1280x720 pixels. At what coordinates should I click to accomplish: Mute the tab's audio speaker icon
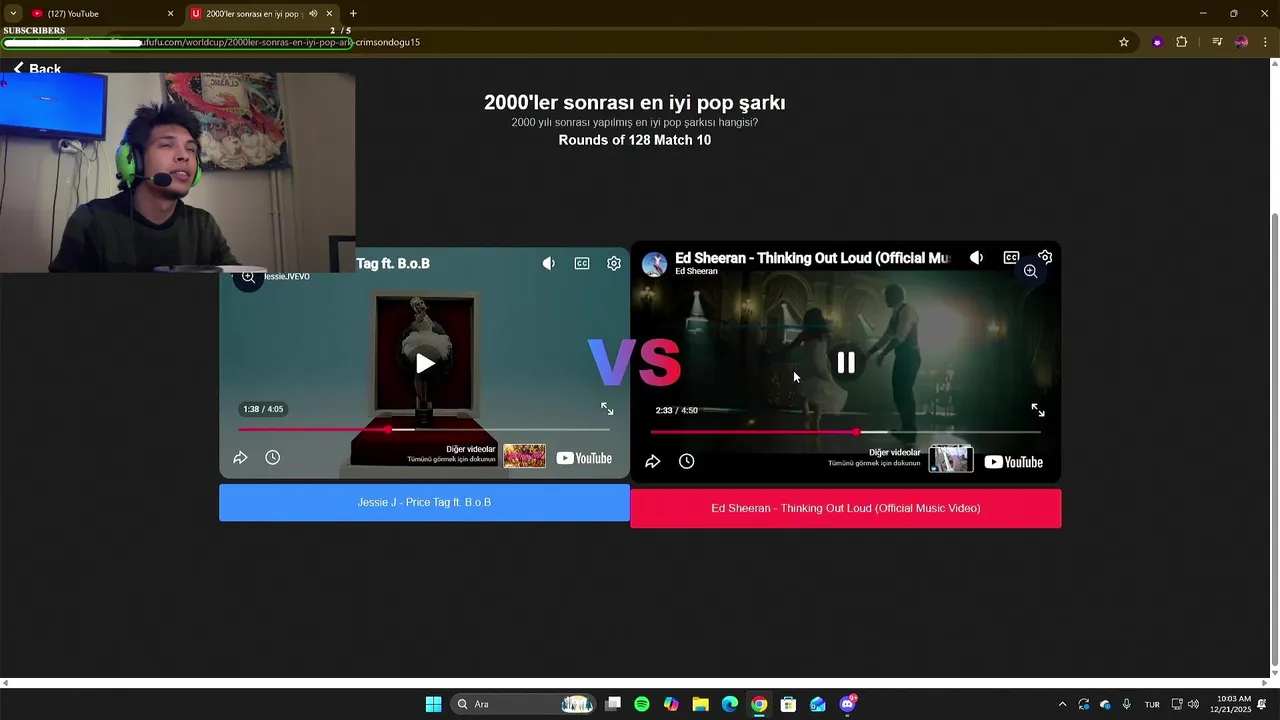[x=313, y=14]
